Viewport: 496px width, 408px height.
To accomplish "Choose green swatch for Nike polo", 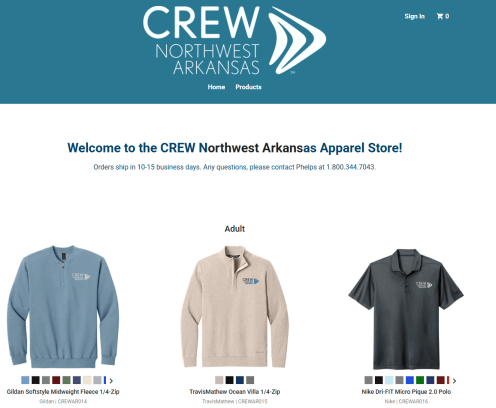I will (420, 380).
